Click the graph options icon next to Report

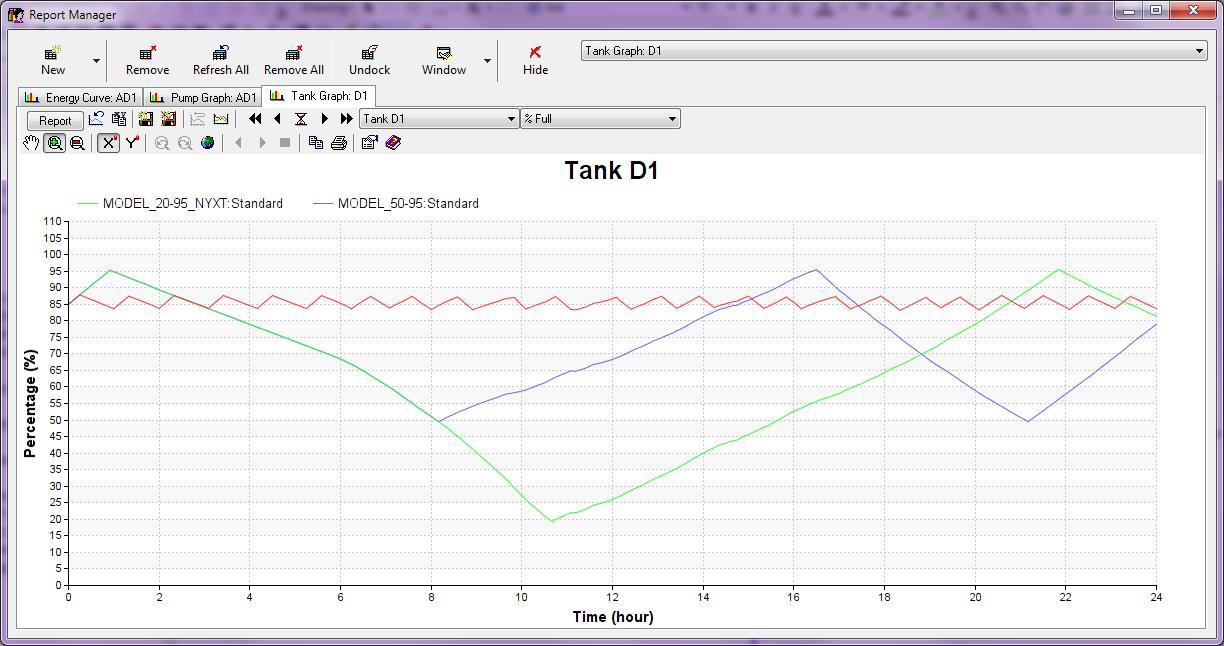96,118
